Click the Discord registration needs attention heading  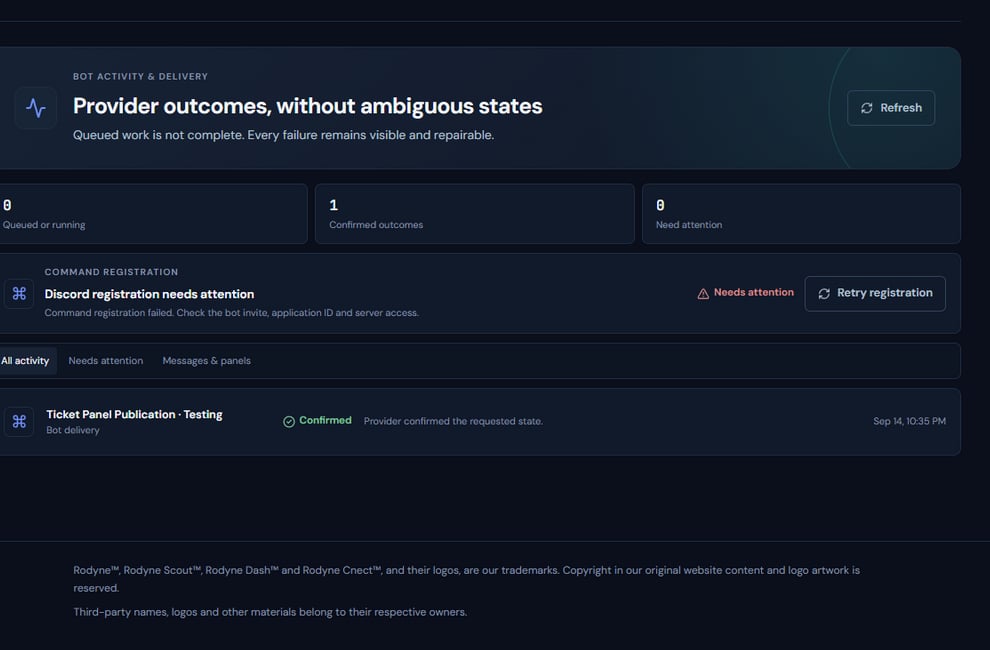[x=149, y=294]
